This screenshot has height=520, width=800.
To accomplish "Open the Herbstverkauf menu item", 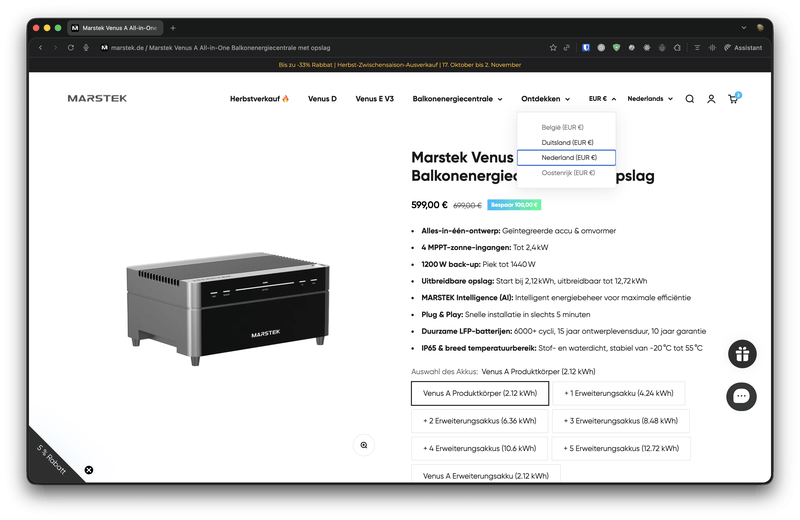I will pyautogui.click(x=259, y=98).
